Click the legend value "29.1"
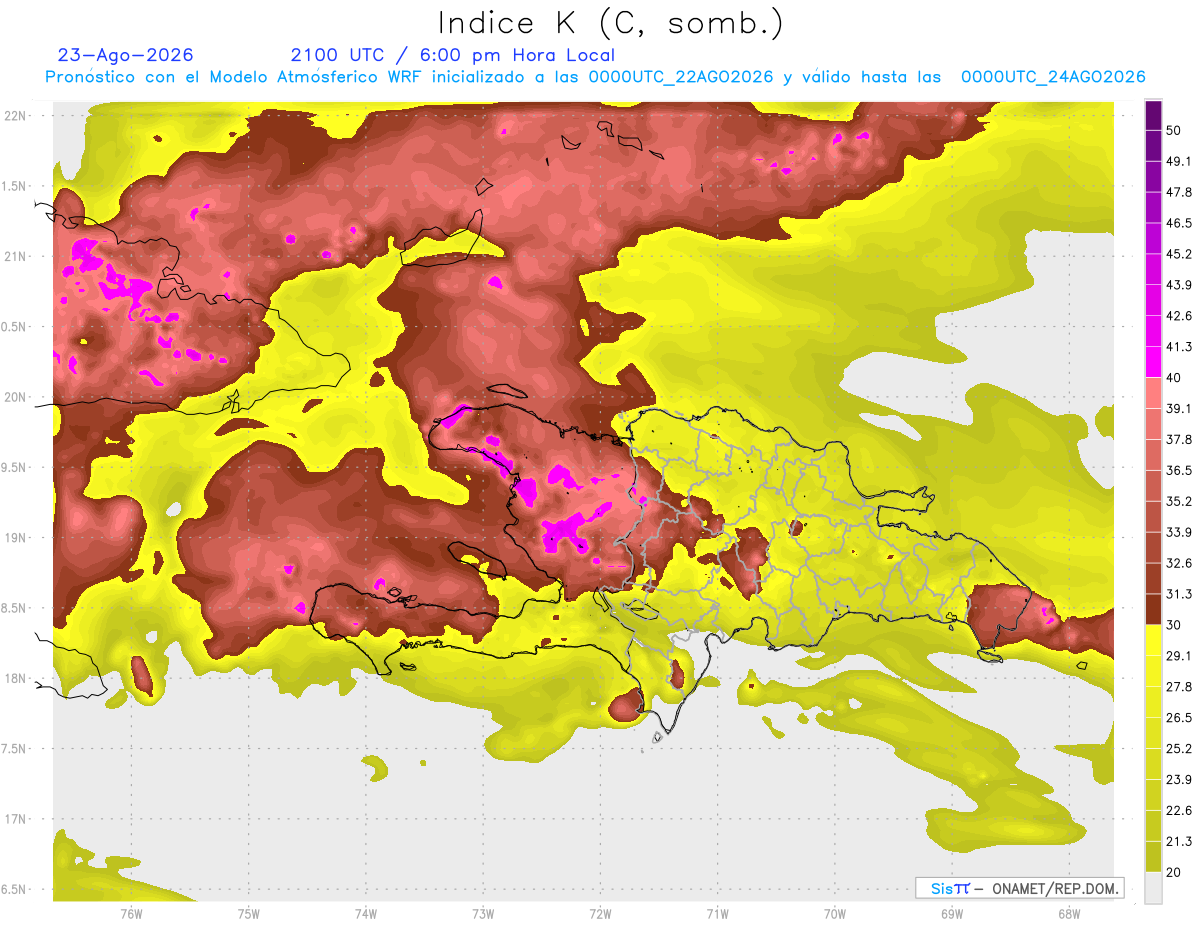1200x927 pixels. 1178,656
